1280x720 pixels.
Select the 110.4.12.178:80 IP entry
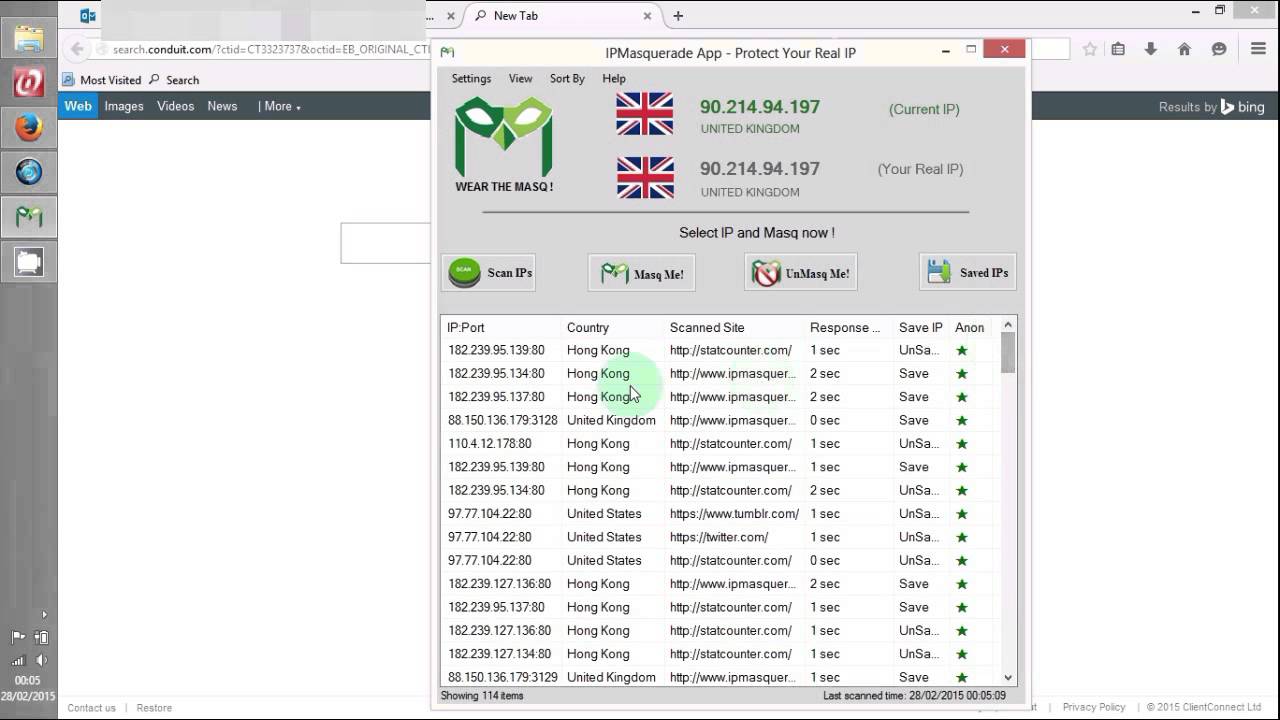pos(490,443)
